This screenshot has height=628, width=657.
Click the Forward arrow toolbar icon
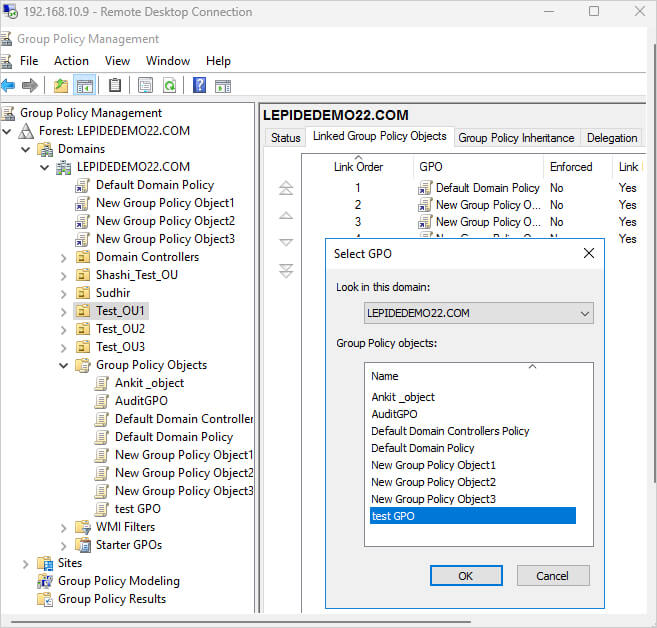pyautogui.click(x=29, y=86)
